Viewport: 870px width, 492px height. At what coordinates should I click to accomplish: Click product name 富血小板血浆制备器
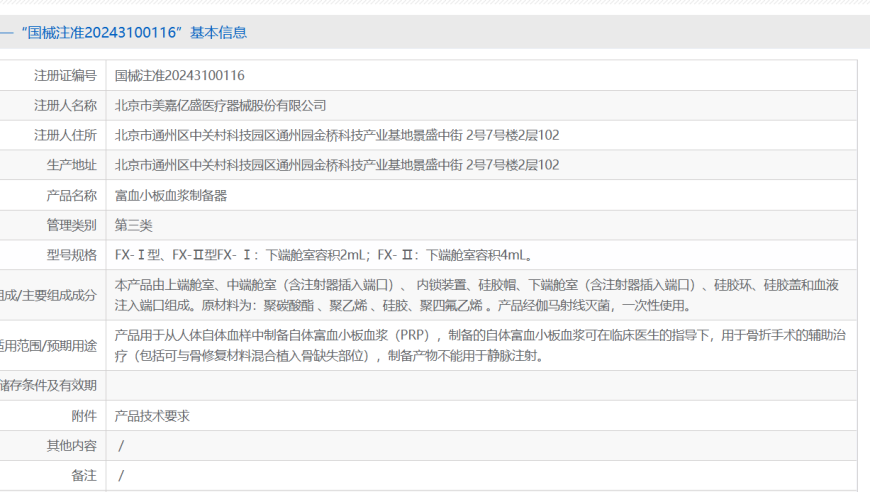[x=171, y=195]
